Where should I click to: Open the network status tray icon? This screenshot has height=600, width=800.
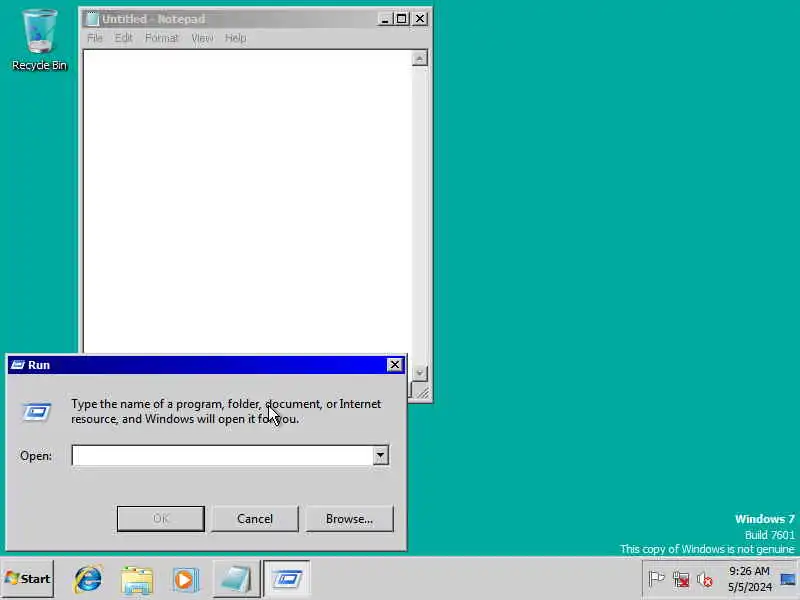pyautogui.click(x=681, y=579)
